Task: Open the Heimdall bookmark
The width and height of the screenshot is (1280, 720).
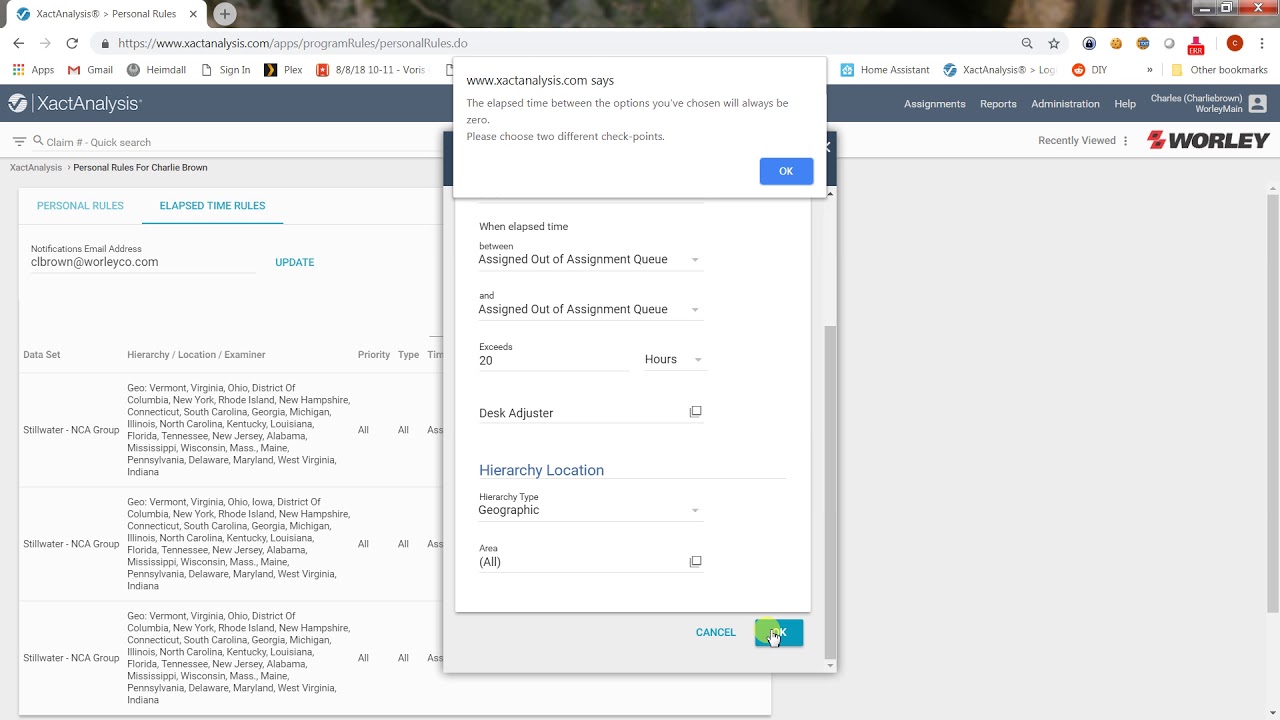Action: click(x=156, y=70)
